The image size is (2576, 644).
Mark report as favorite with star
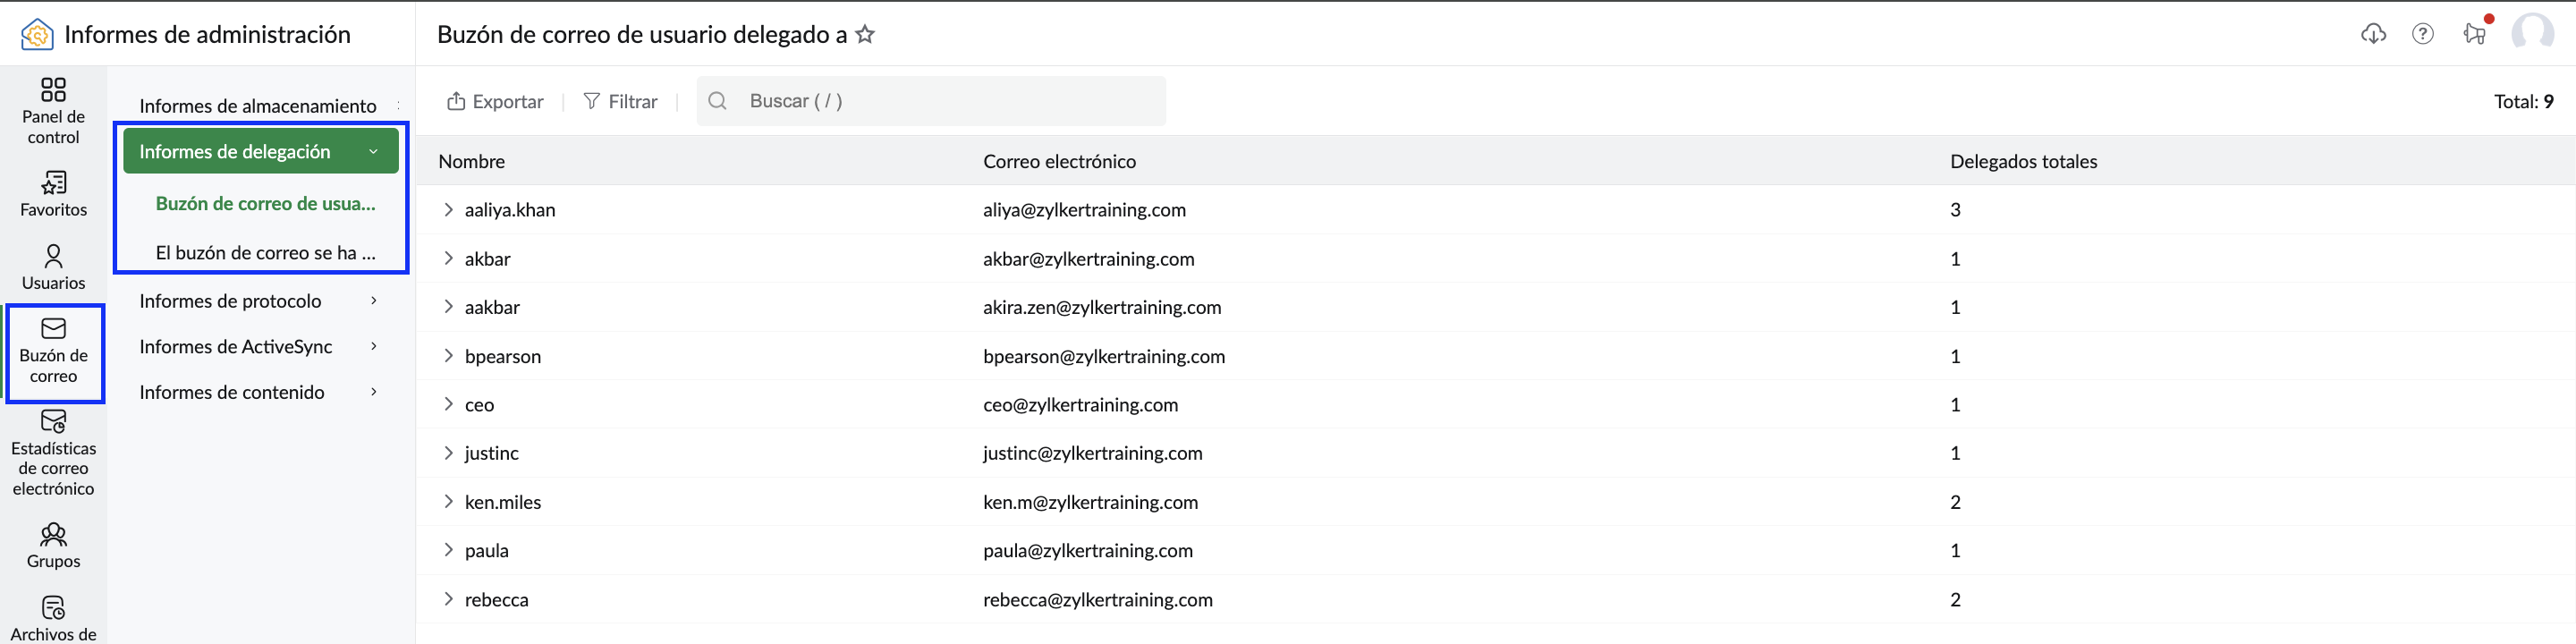click(865, 34)
